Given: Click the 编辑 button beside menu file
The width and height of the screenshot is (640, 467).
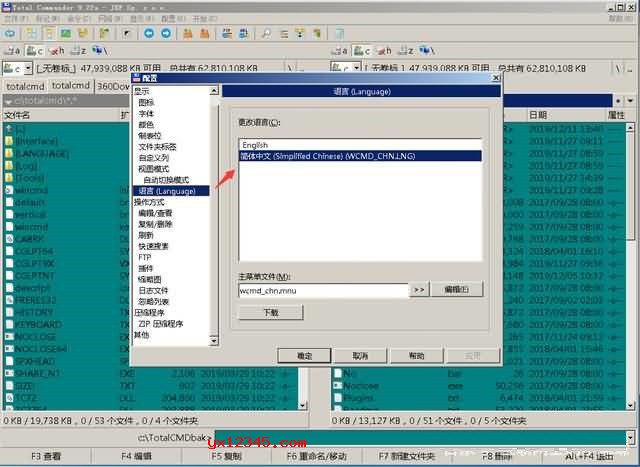Looking at the screenshot, I should pos(457,289).
